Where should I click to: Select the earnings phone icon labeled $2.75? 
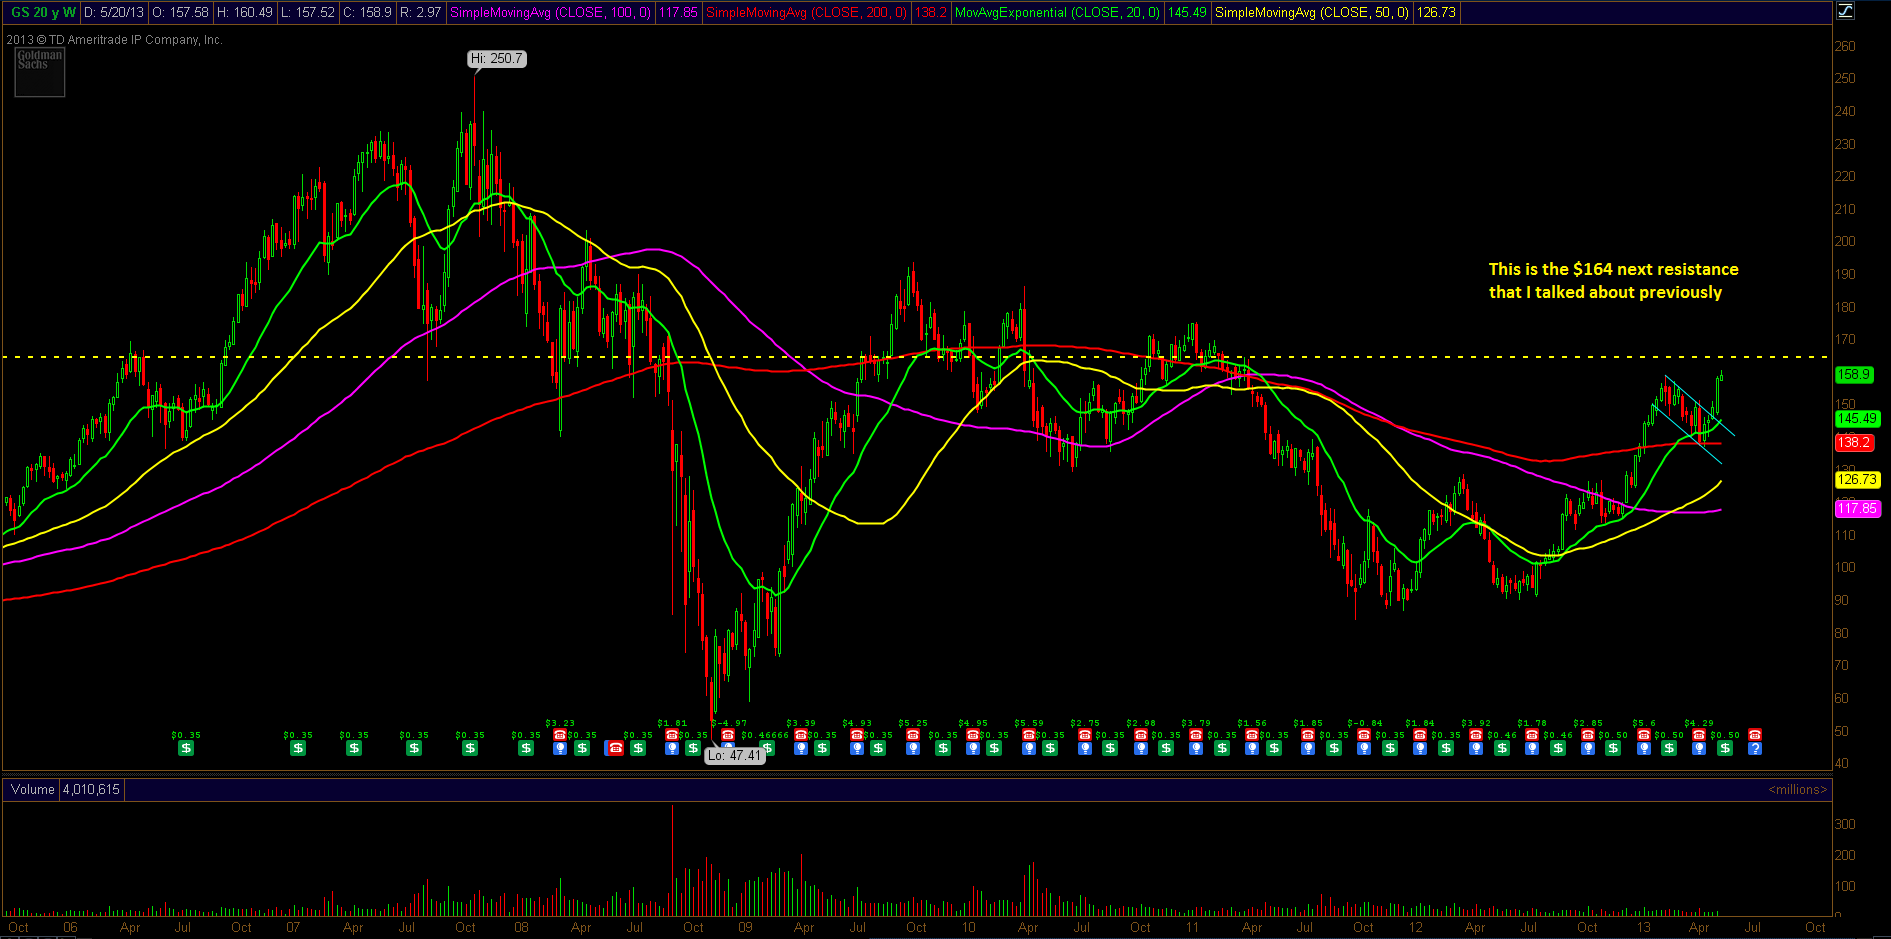(1084, 735)
